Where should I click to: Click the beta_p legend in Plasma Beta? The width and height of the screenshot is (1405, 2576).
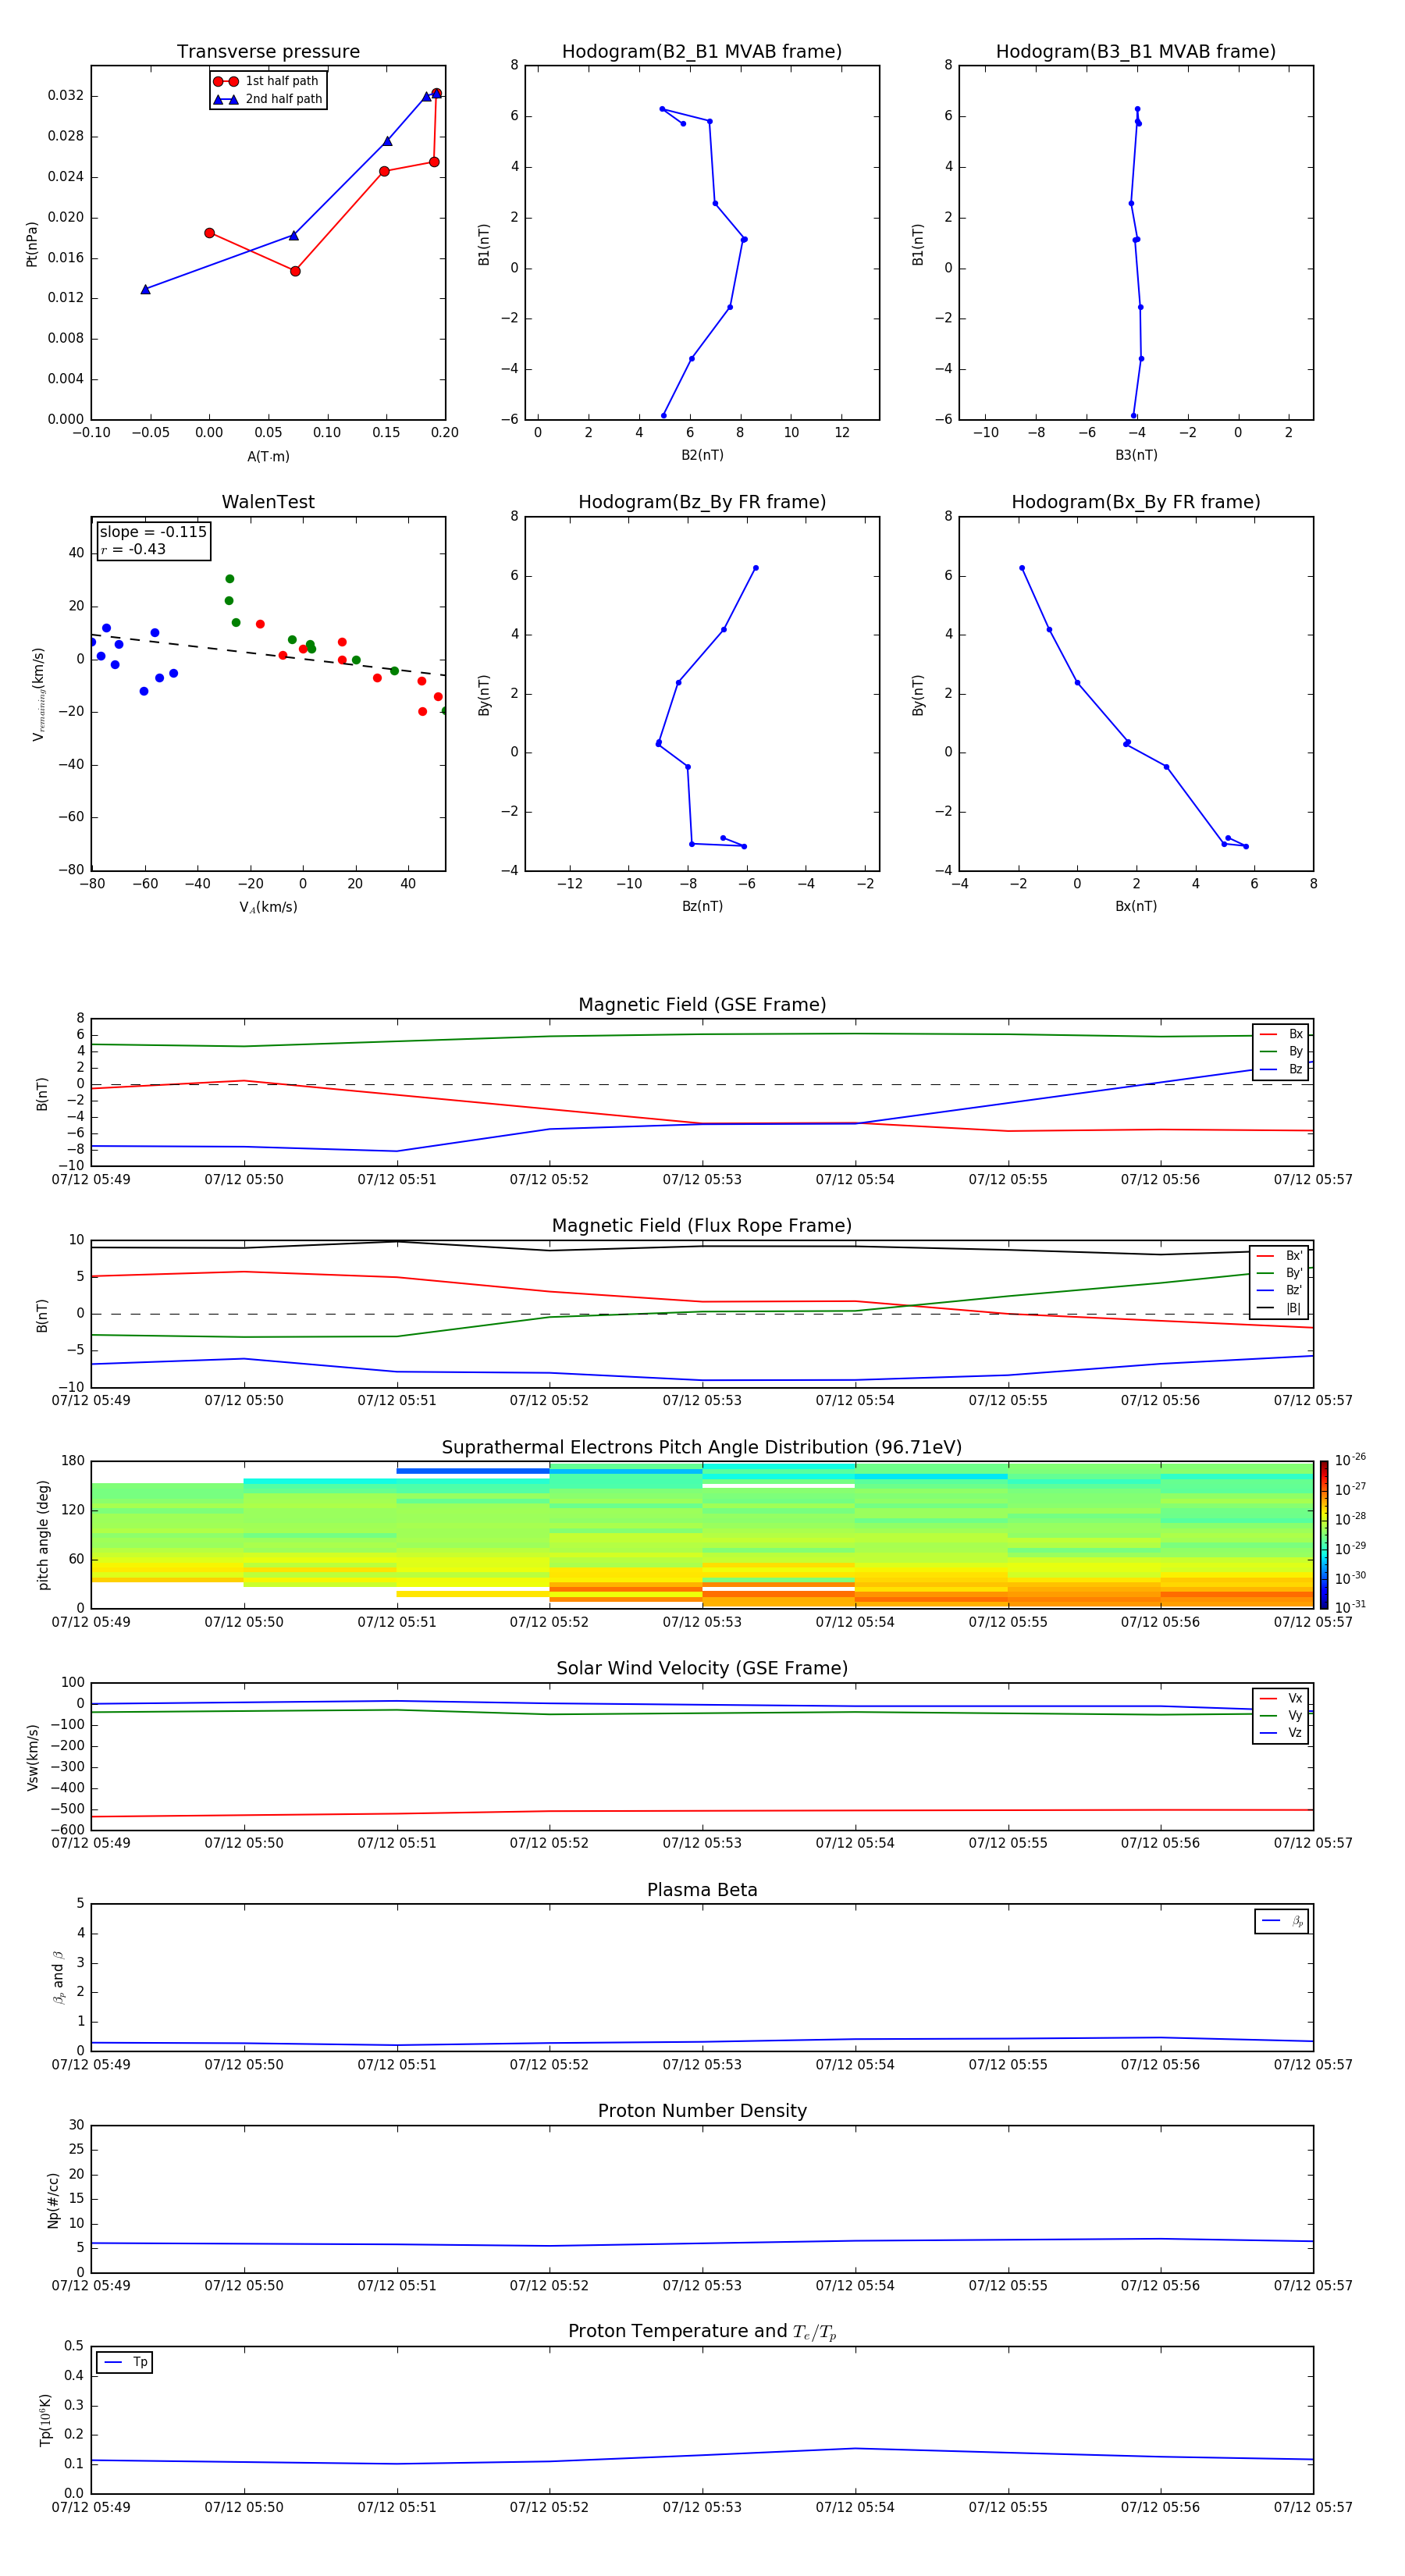point(1282,1921)
